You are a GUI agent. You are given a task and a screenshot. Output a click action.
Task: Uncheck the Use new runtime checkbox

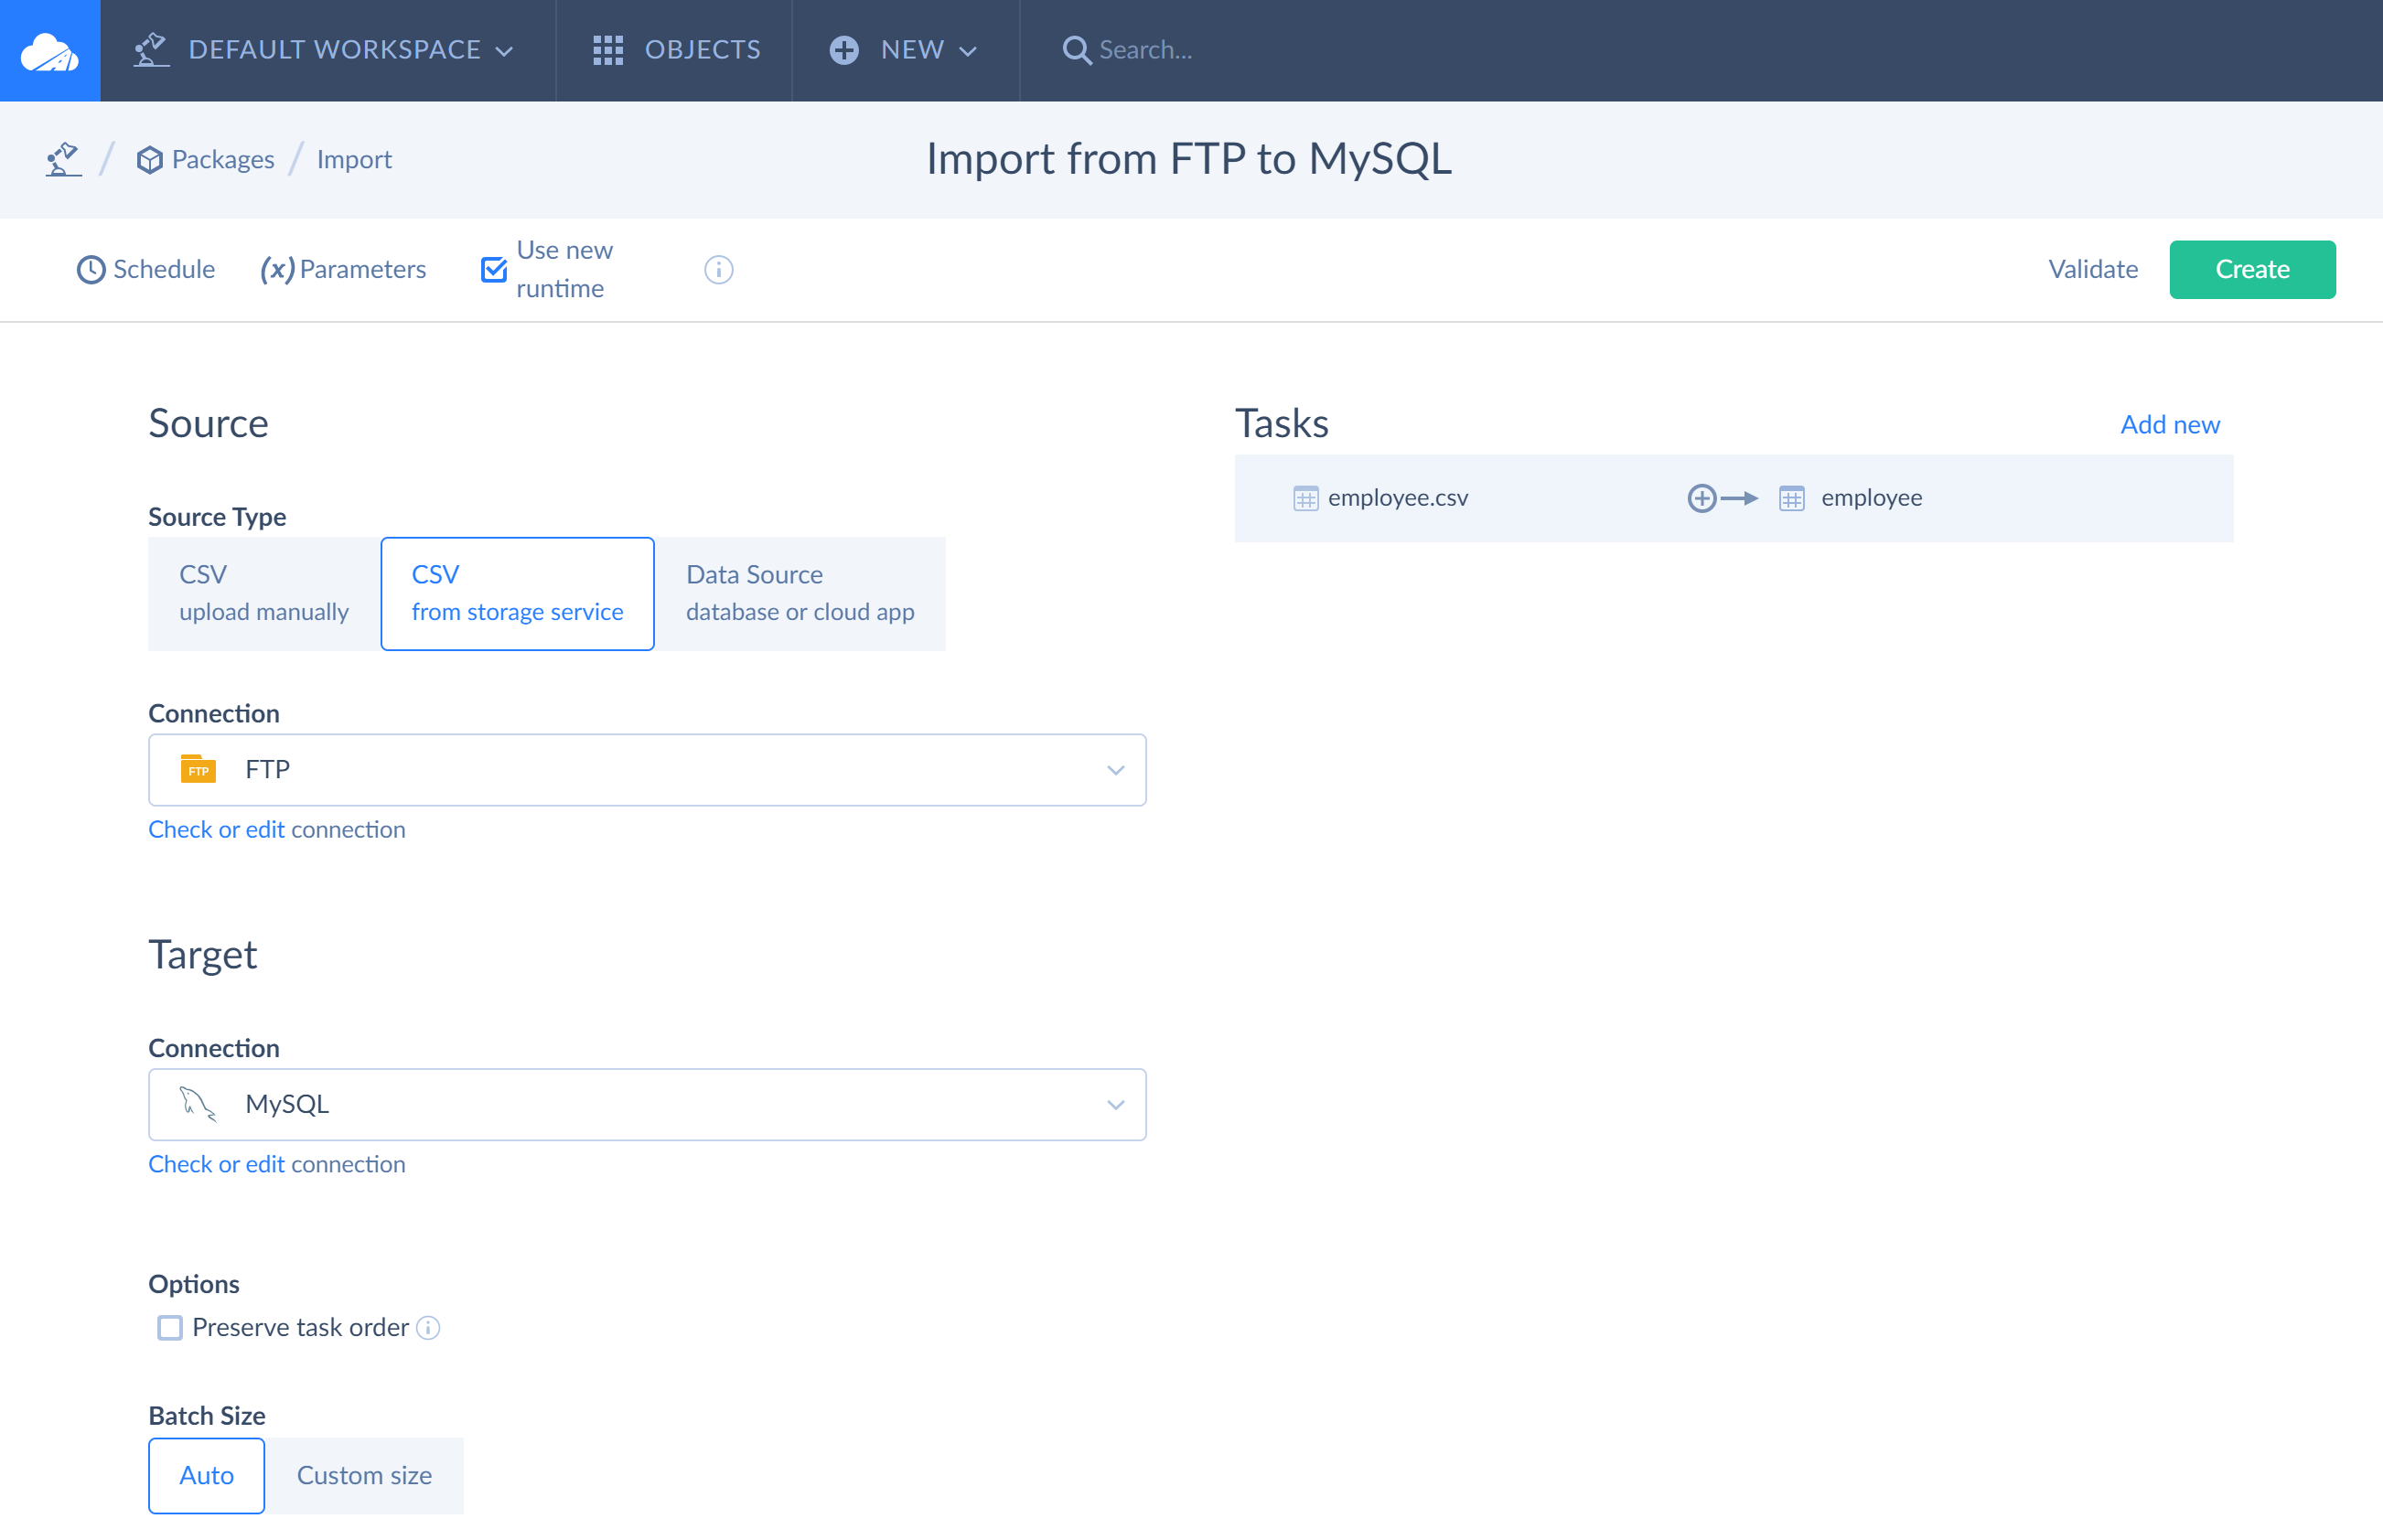pos(494,269)
